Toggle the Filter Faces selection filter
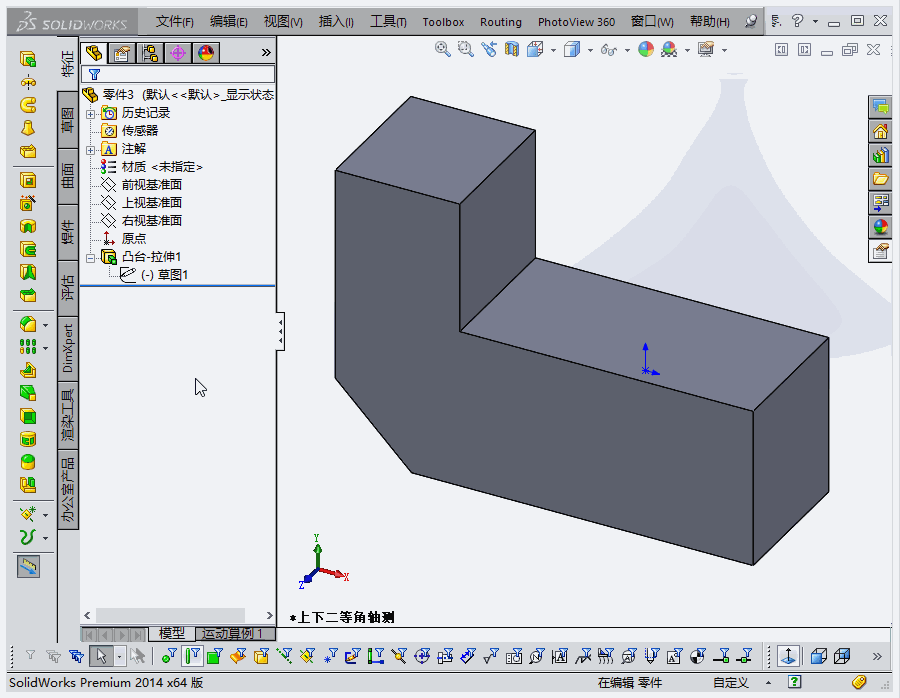This screenshot has width=900, height=698. coord(215,656)
